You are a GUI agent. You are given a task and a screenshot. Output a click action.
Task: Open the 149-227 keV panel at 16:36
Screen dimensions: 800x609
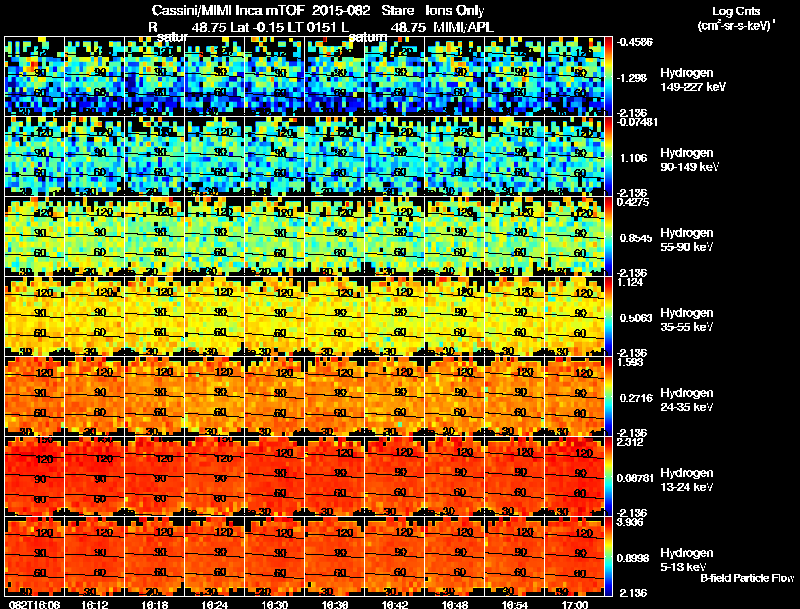tap(335, 76)
